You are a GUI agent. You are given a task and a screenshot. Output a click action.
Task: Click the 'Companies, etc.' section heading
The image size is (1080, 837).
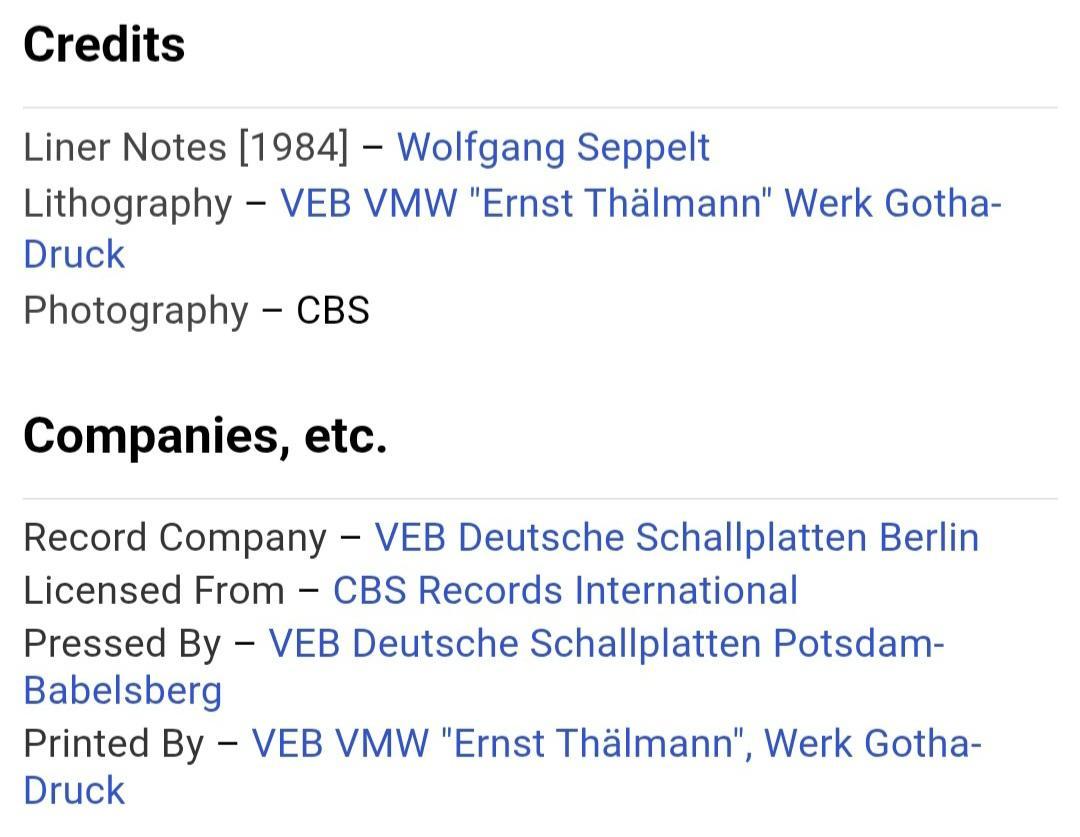(205, 436)
